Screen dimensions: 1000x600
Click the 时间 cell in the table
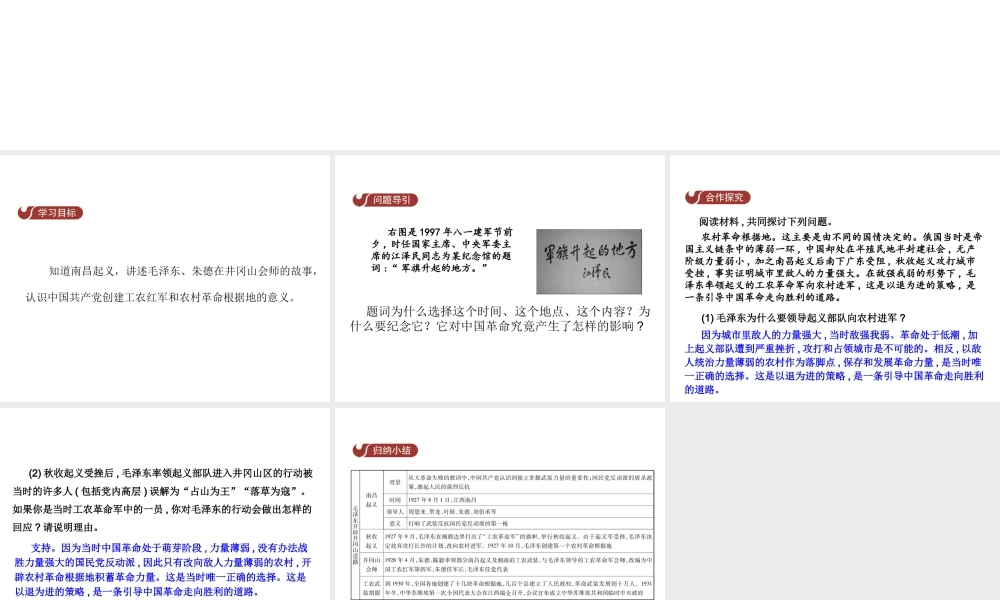[x=395, y=500]
